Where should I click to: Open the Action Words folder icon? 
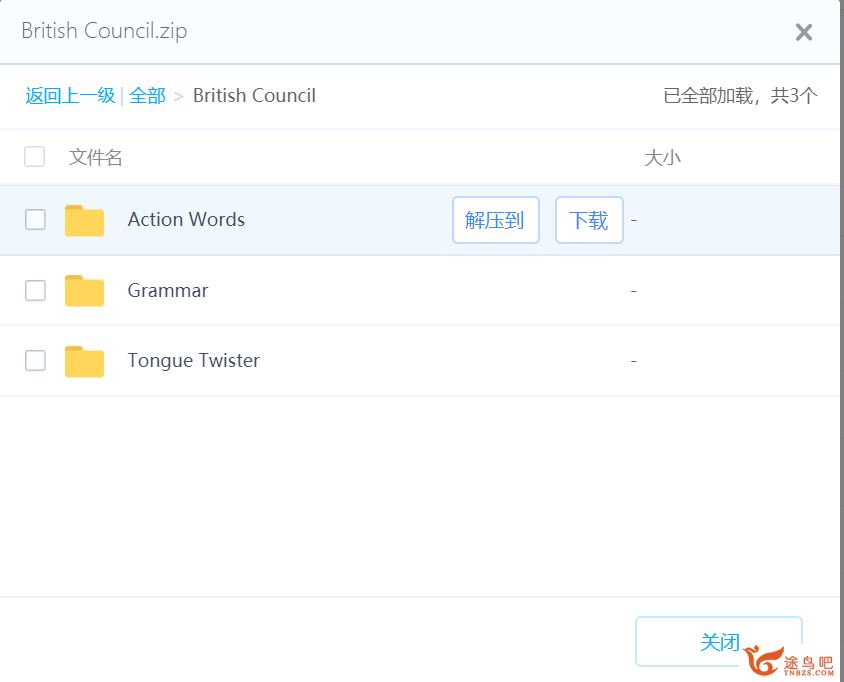pyautogui.click(x=84, y=220)
